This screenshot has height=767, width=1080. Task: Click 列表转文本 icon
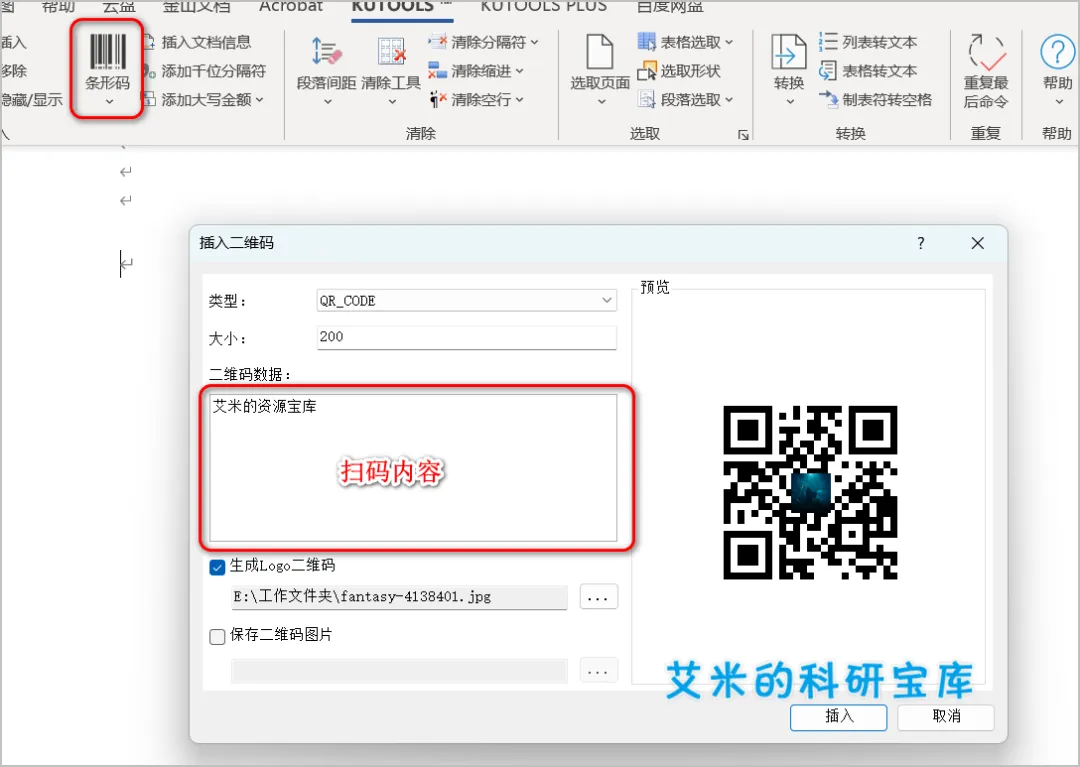(x=828, y=42)
